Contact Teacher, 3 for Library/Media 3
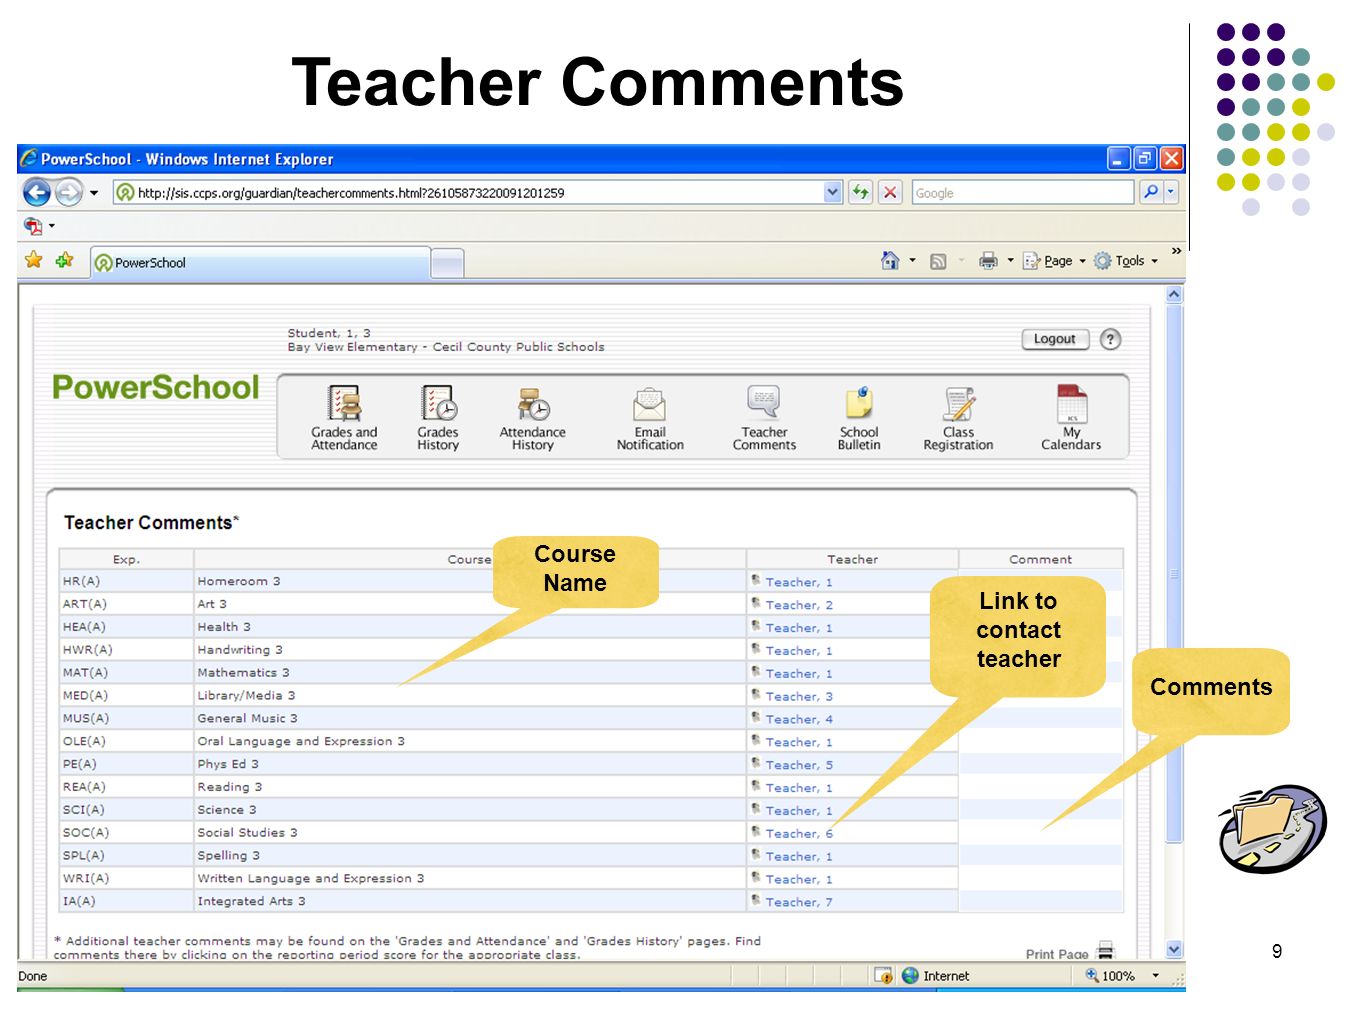 tap(799, 696)
